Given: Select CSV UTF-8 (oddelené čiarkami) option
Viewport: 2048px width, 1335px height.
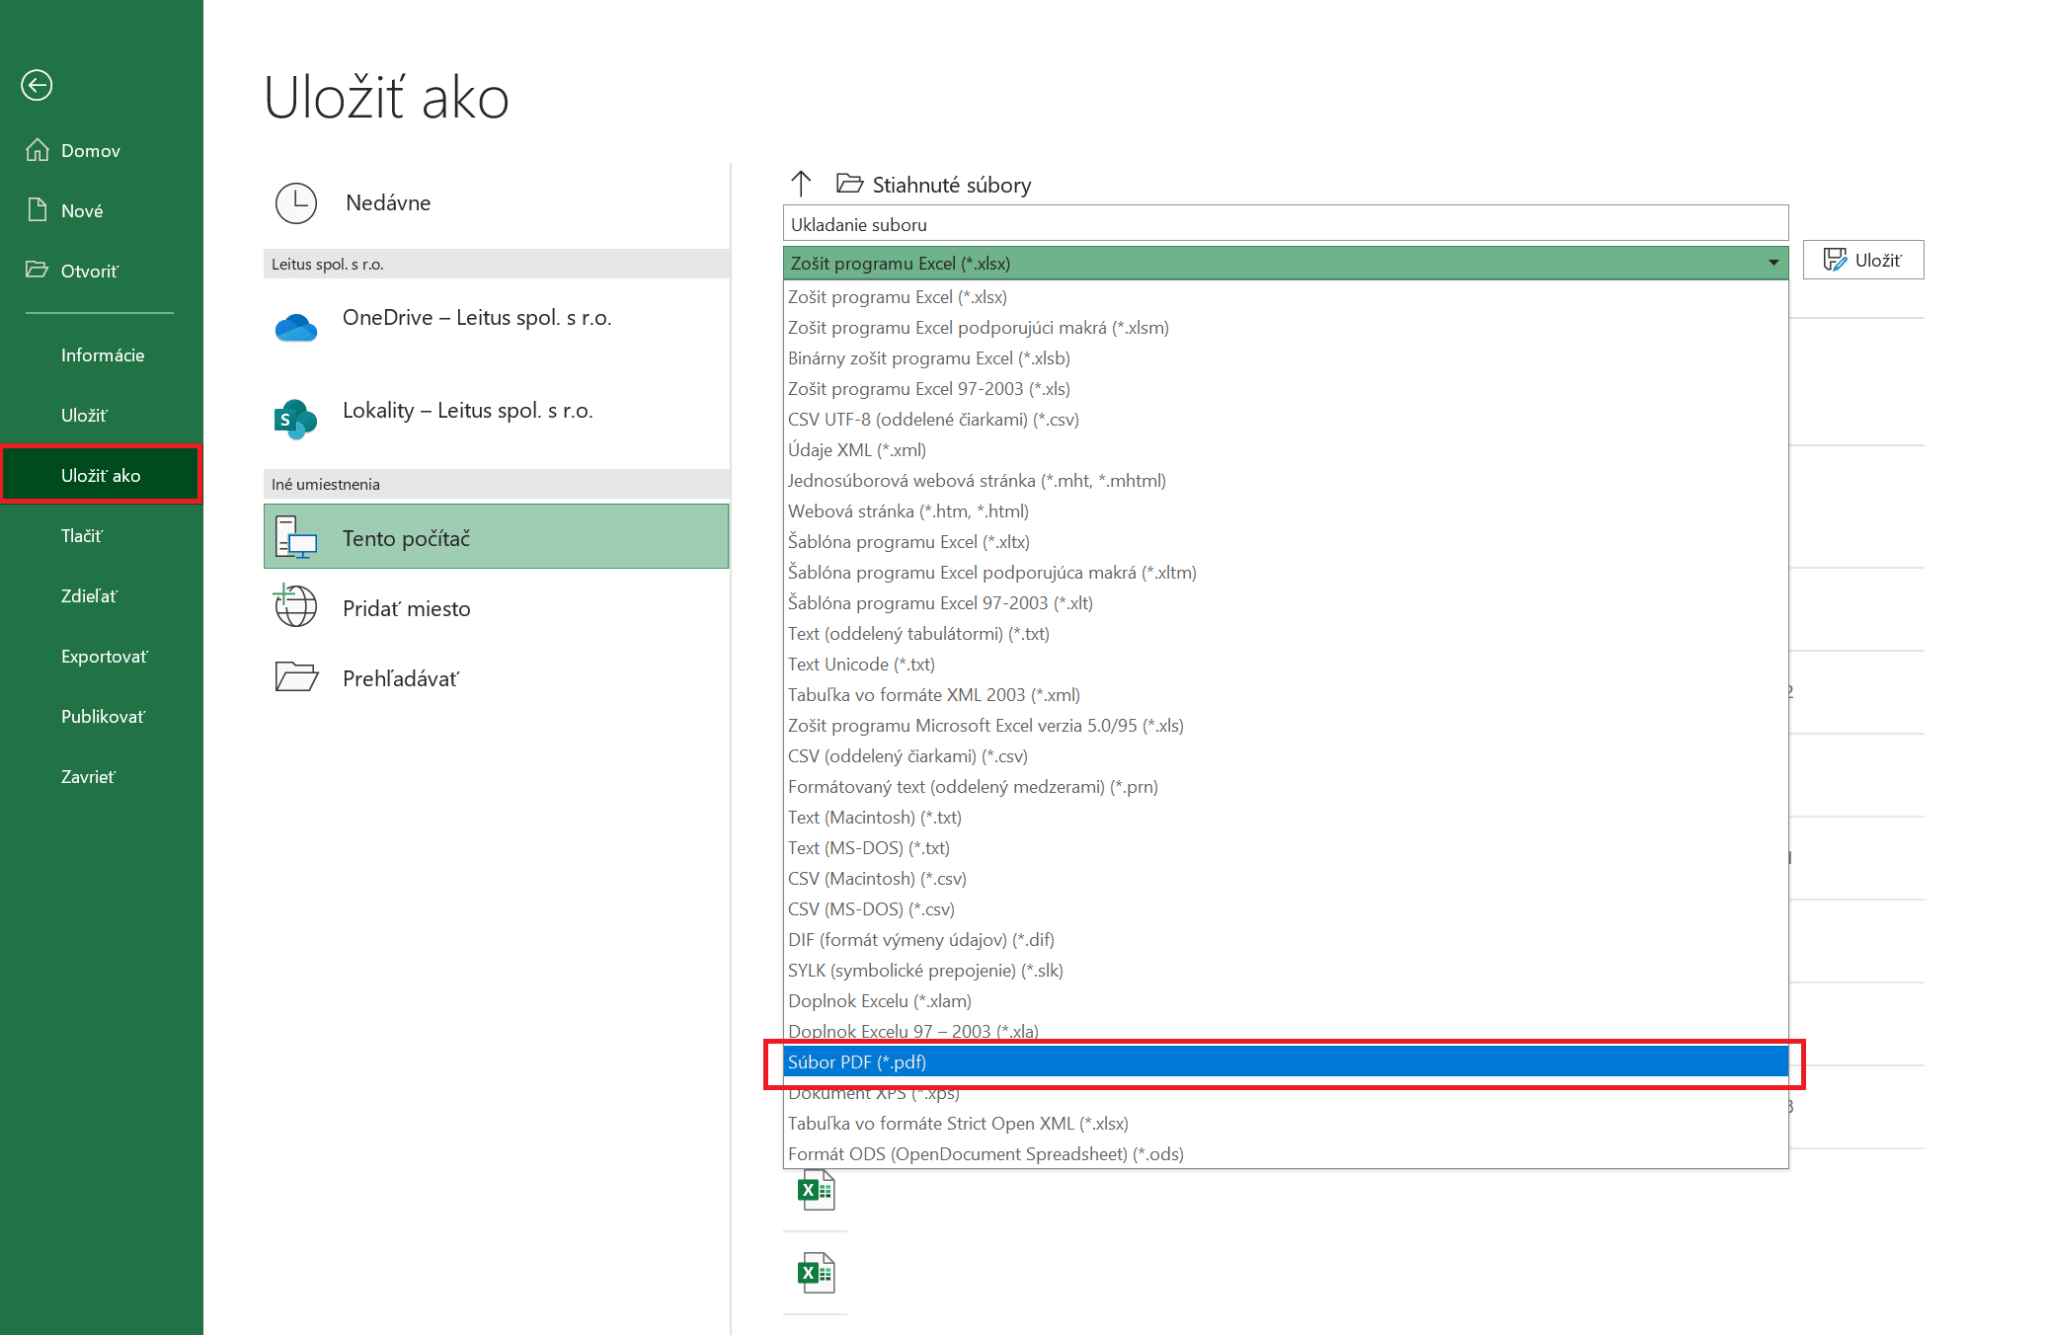Looking at the screenshot, I should click(x=1285, y=419).
